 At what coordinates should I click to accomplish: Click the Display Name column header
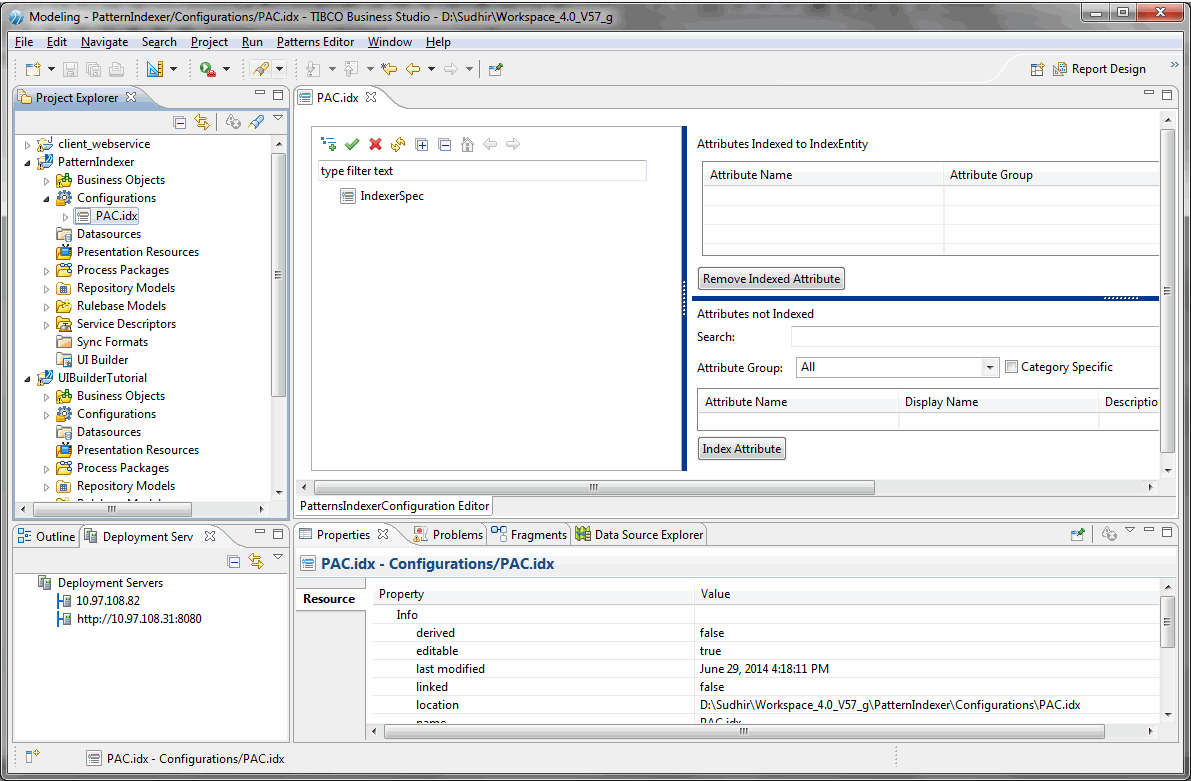coord(998,402)
